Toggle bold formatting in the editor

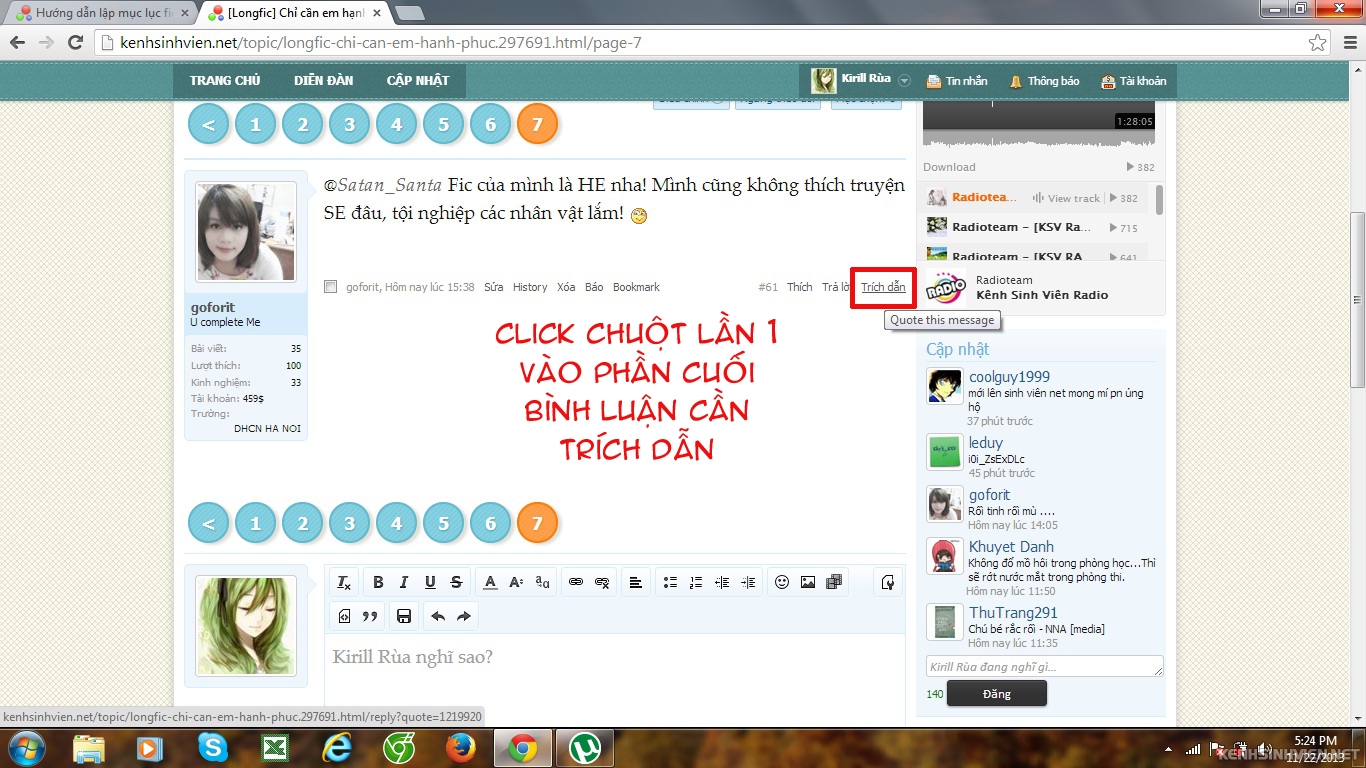pos(378,582)
